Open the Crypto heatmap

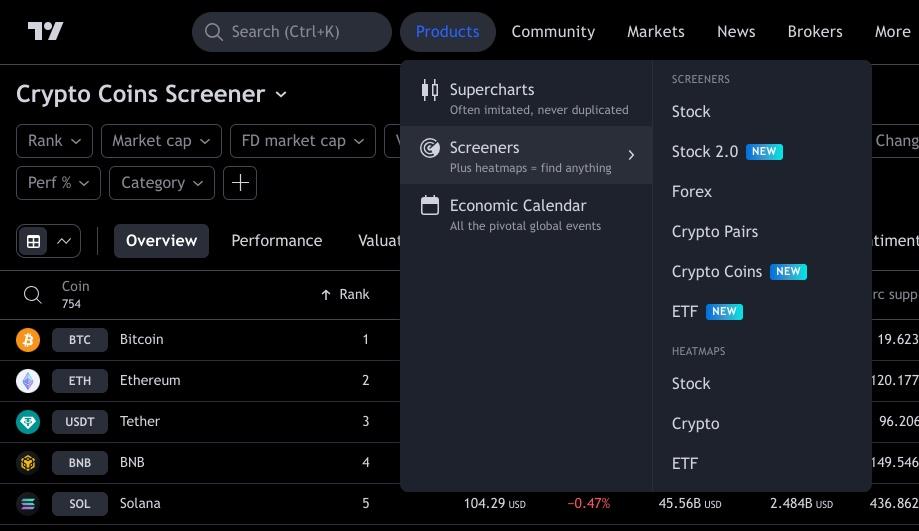(x=696, y=424)
